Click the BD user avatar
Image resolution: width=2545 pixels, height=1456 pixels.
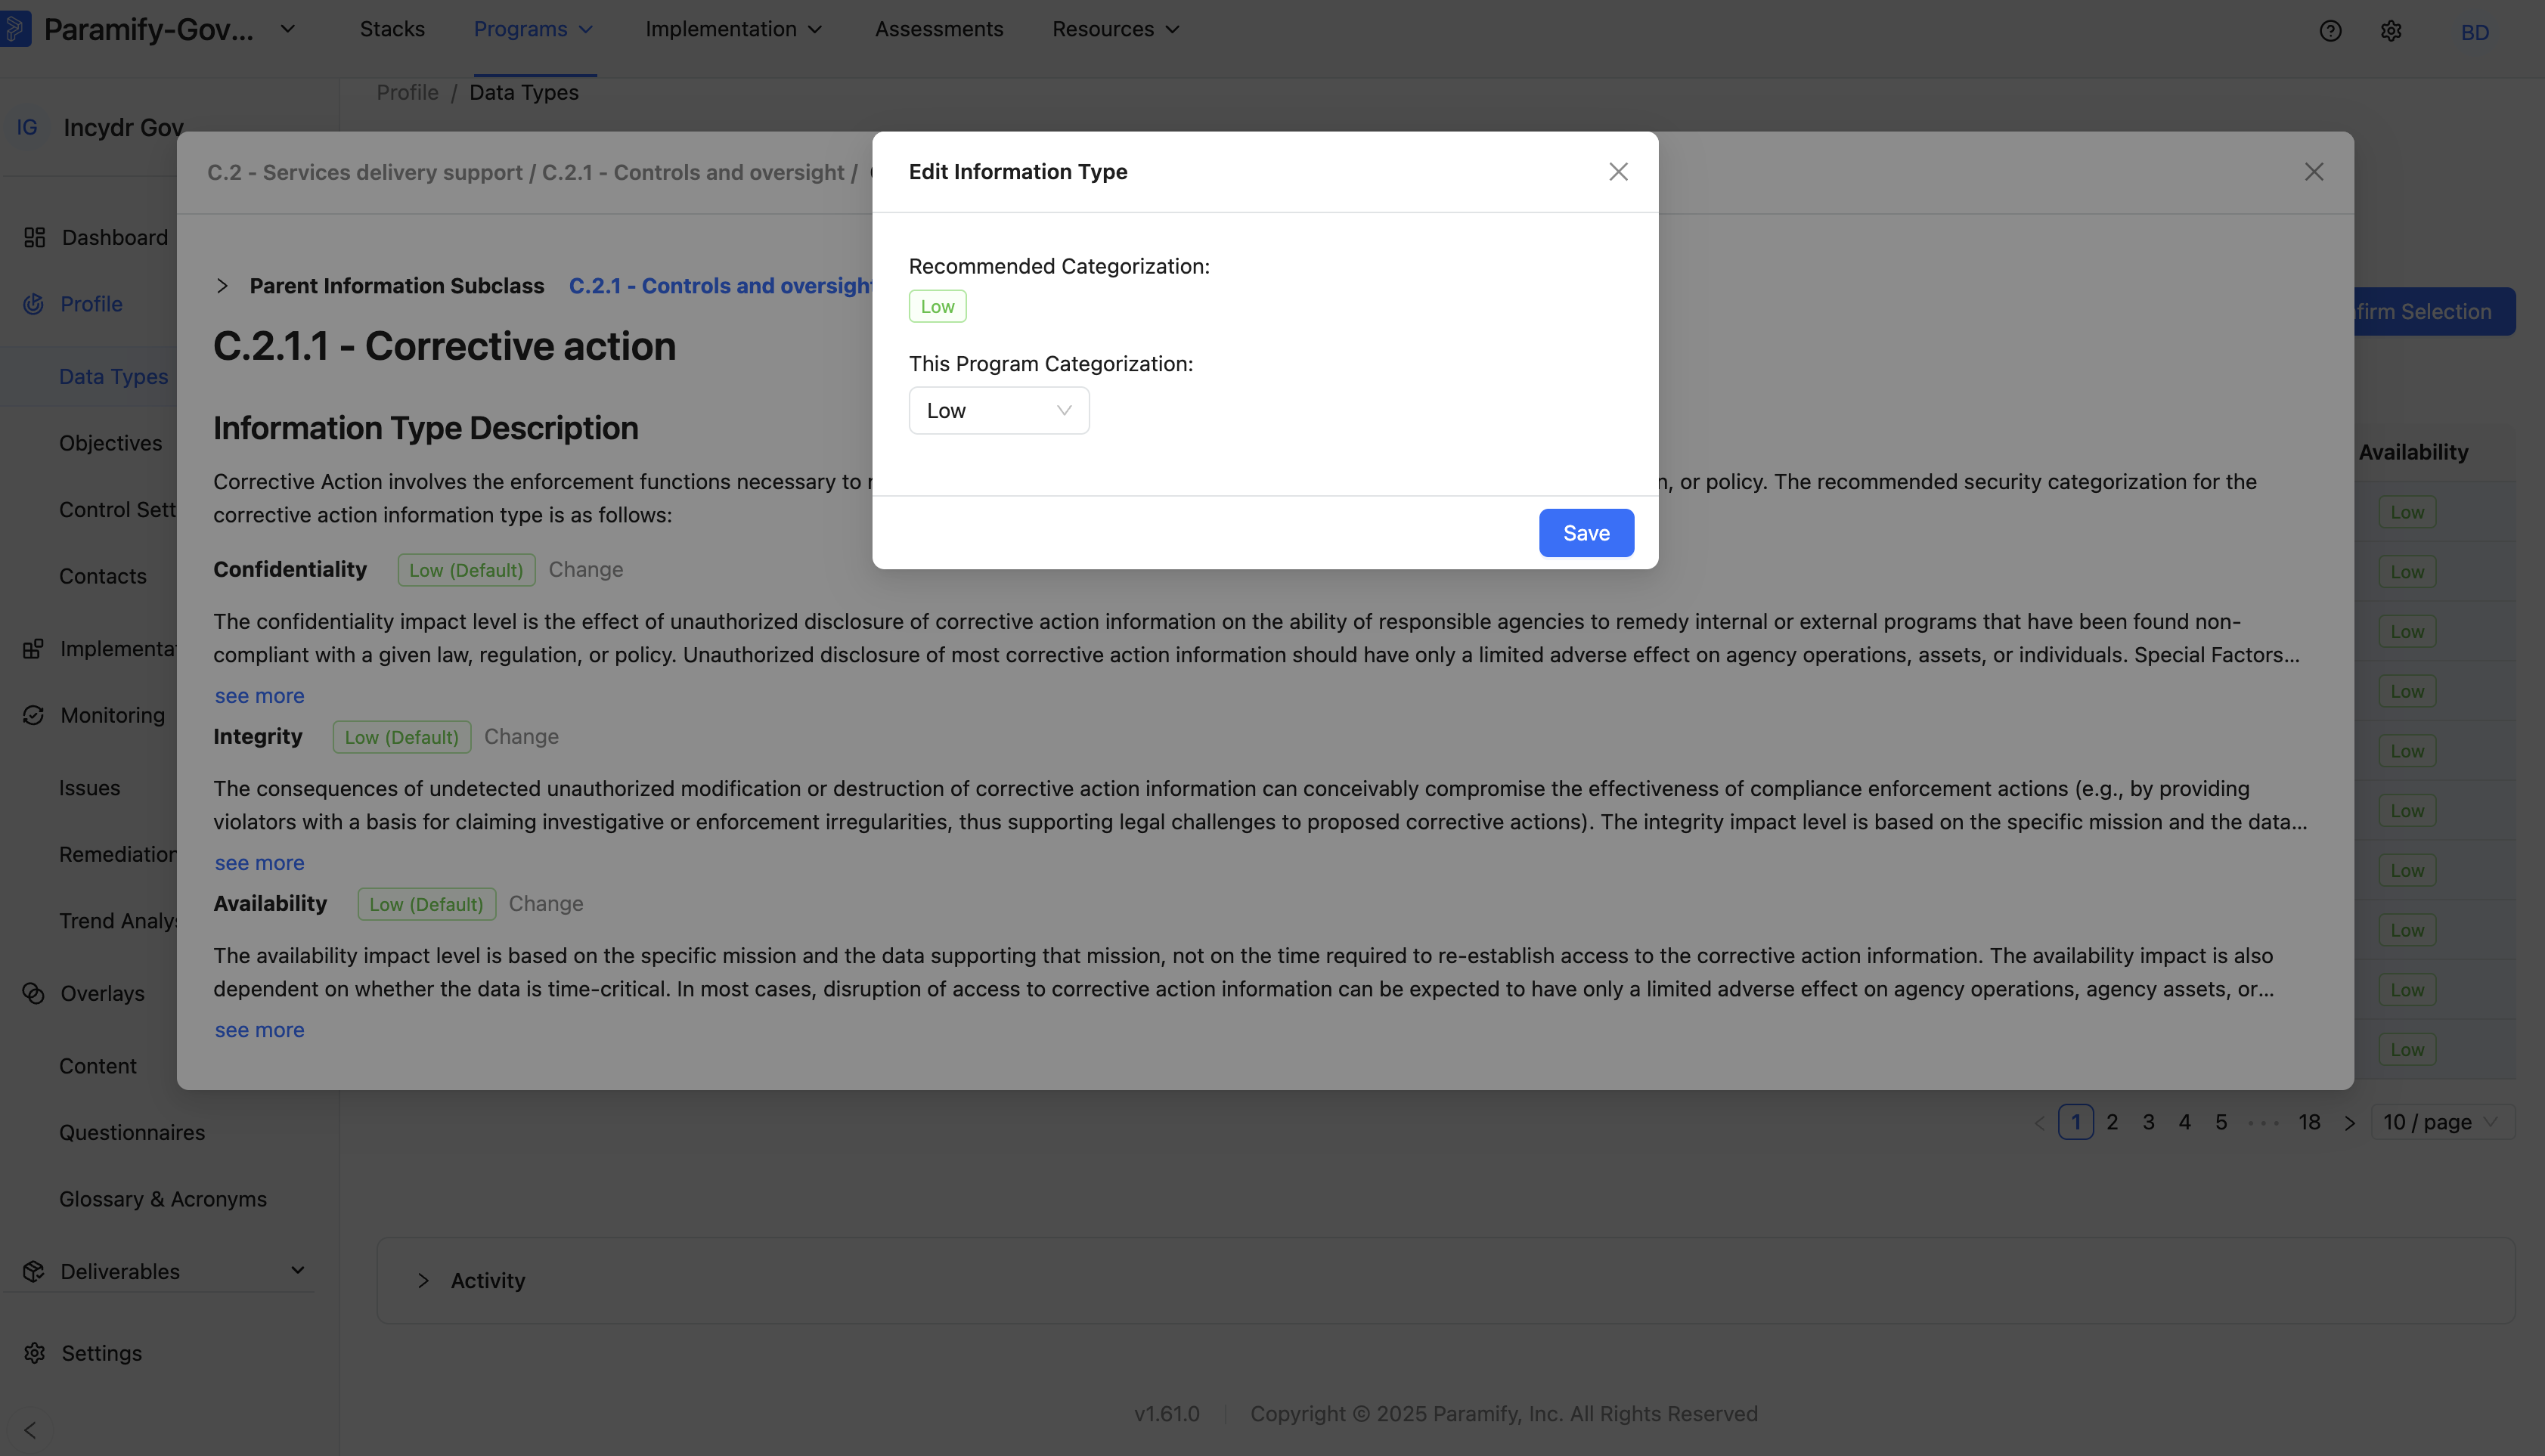(x=2475, y=32)
